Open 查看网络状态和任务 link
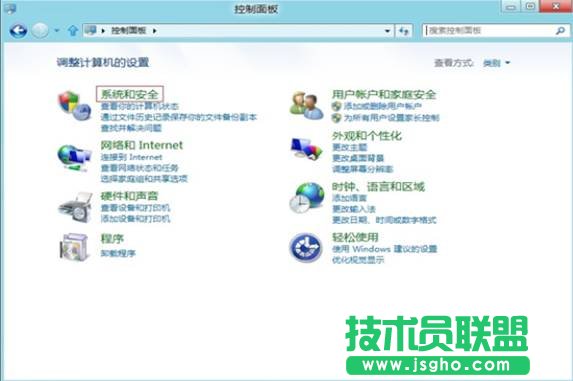573x381 pixels. [x=139, y=168]
